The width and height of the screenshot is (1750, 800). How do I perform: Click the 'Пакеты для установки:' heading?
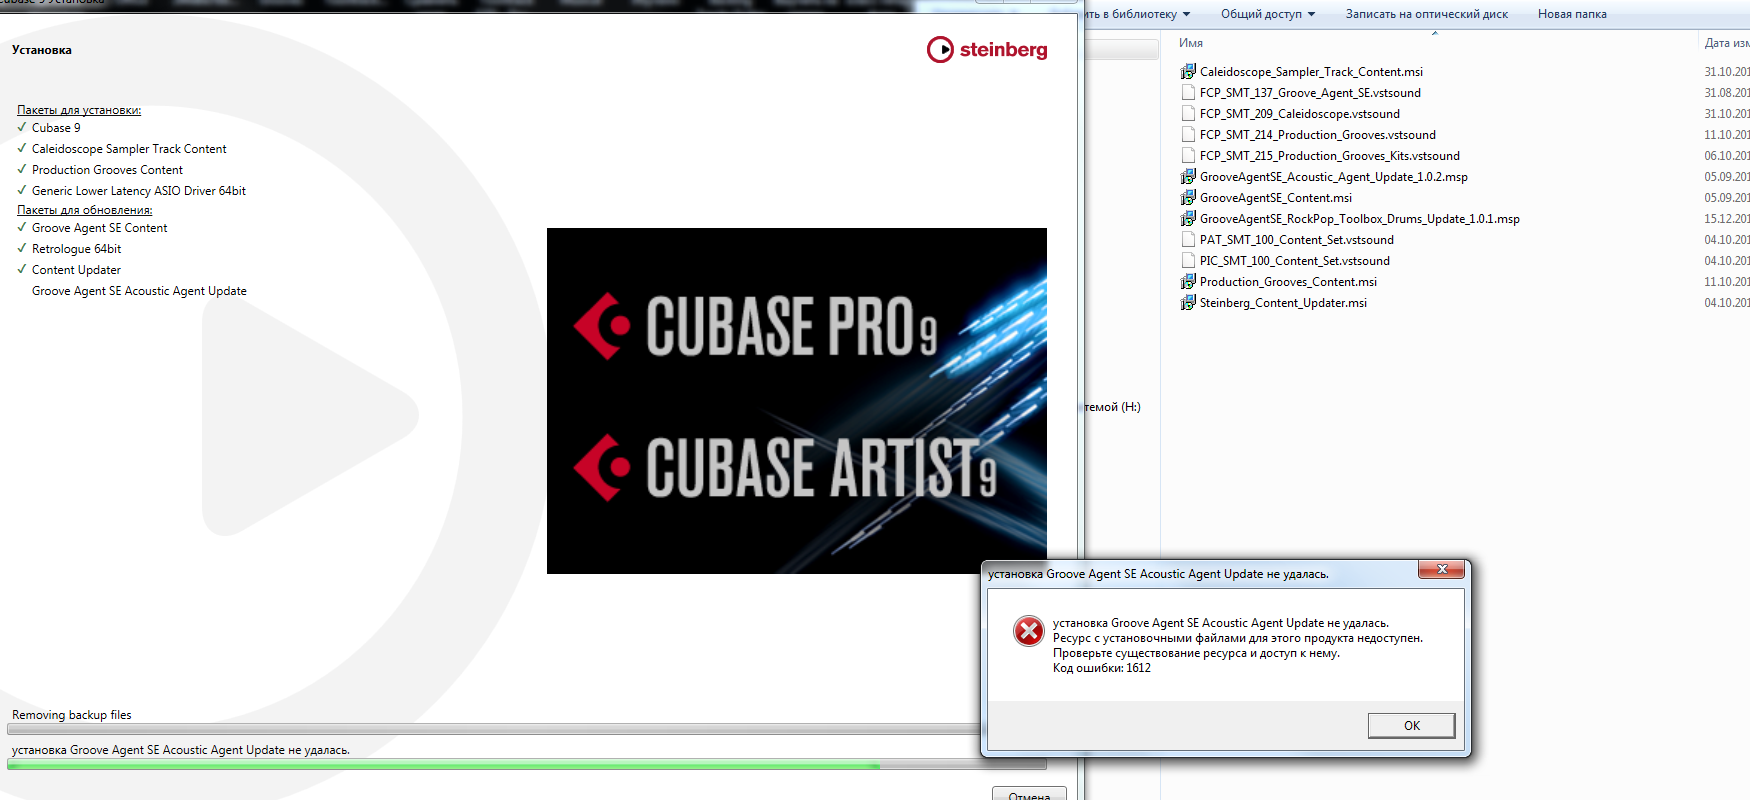[x=79, y=110]
